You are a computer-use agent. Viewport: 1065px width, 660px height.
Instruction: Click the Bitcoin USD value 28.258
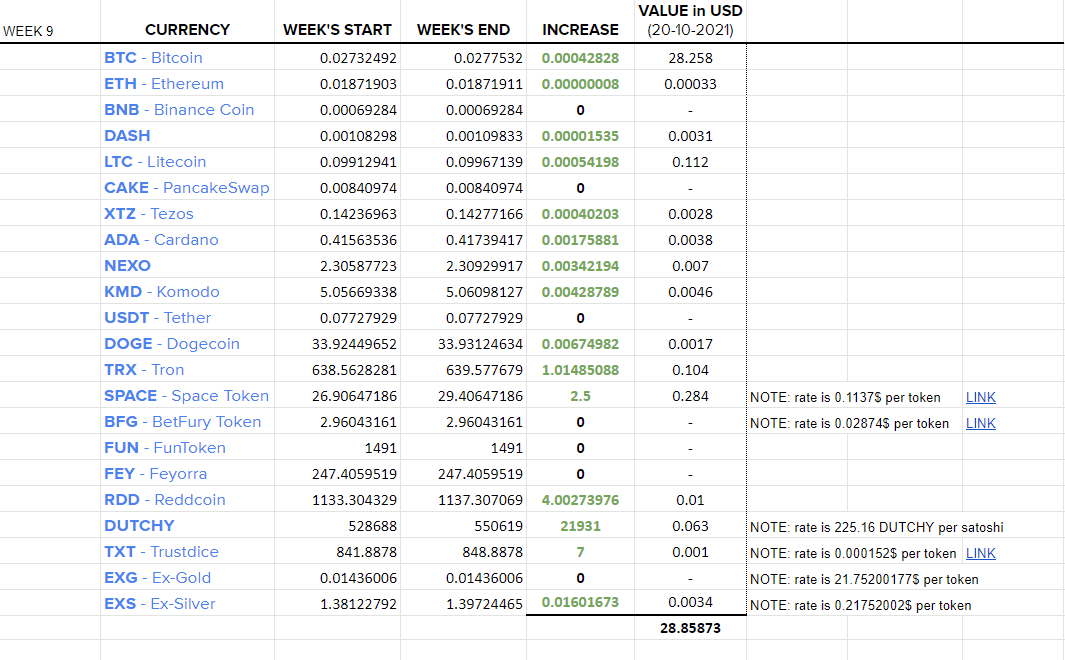coord(690,58)
